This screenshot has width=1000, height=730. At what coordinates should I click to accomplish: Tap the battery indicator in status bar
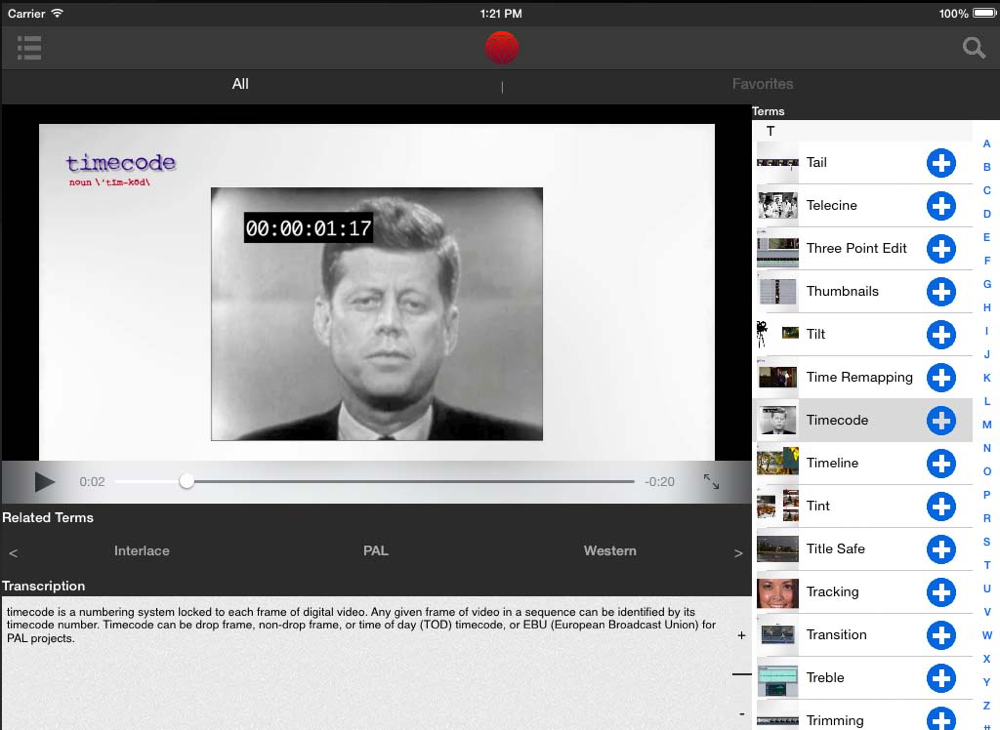pyautogui.click(x=985, y=13)
